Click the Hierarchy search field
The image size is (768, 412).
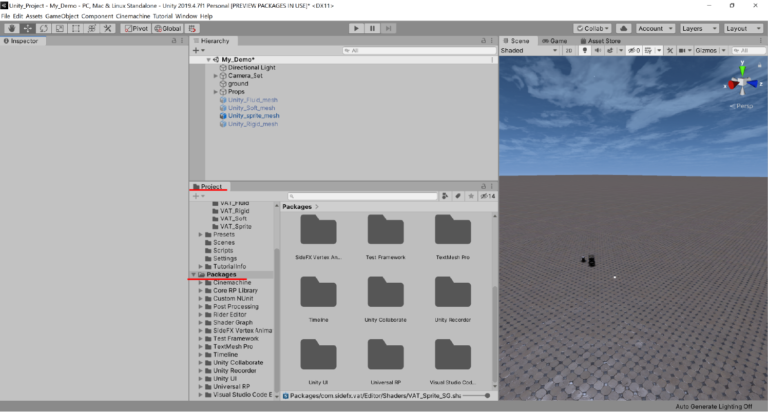coord(419,50)
